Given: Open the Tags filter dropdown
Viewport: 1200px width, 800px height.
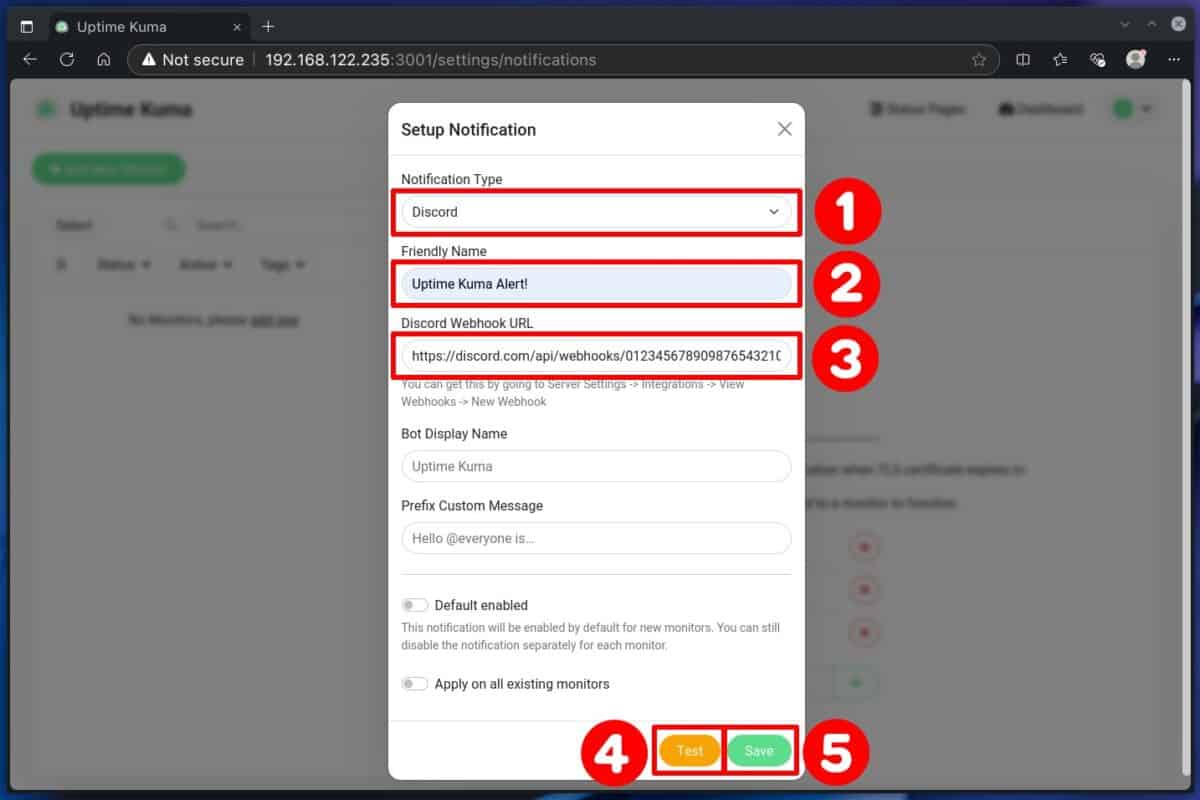Looking at the screenshot, I should [278, 265].
